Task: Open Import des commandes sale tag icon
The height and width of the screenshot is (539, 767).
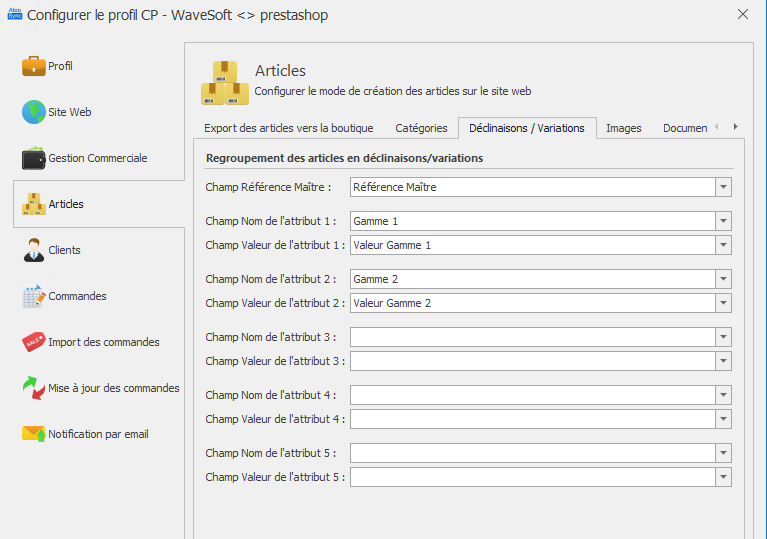Action: (x=34, y=342)
